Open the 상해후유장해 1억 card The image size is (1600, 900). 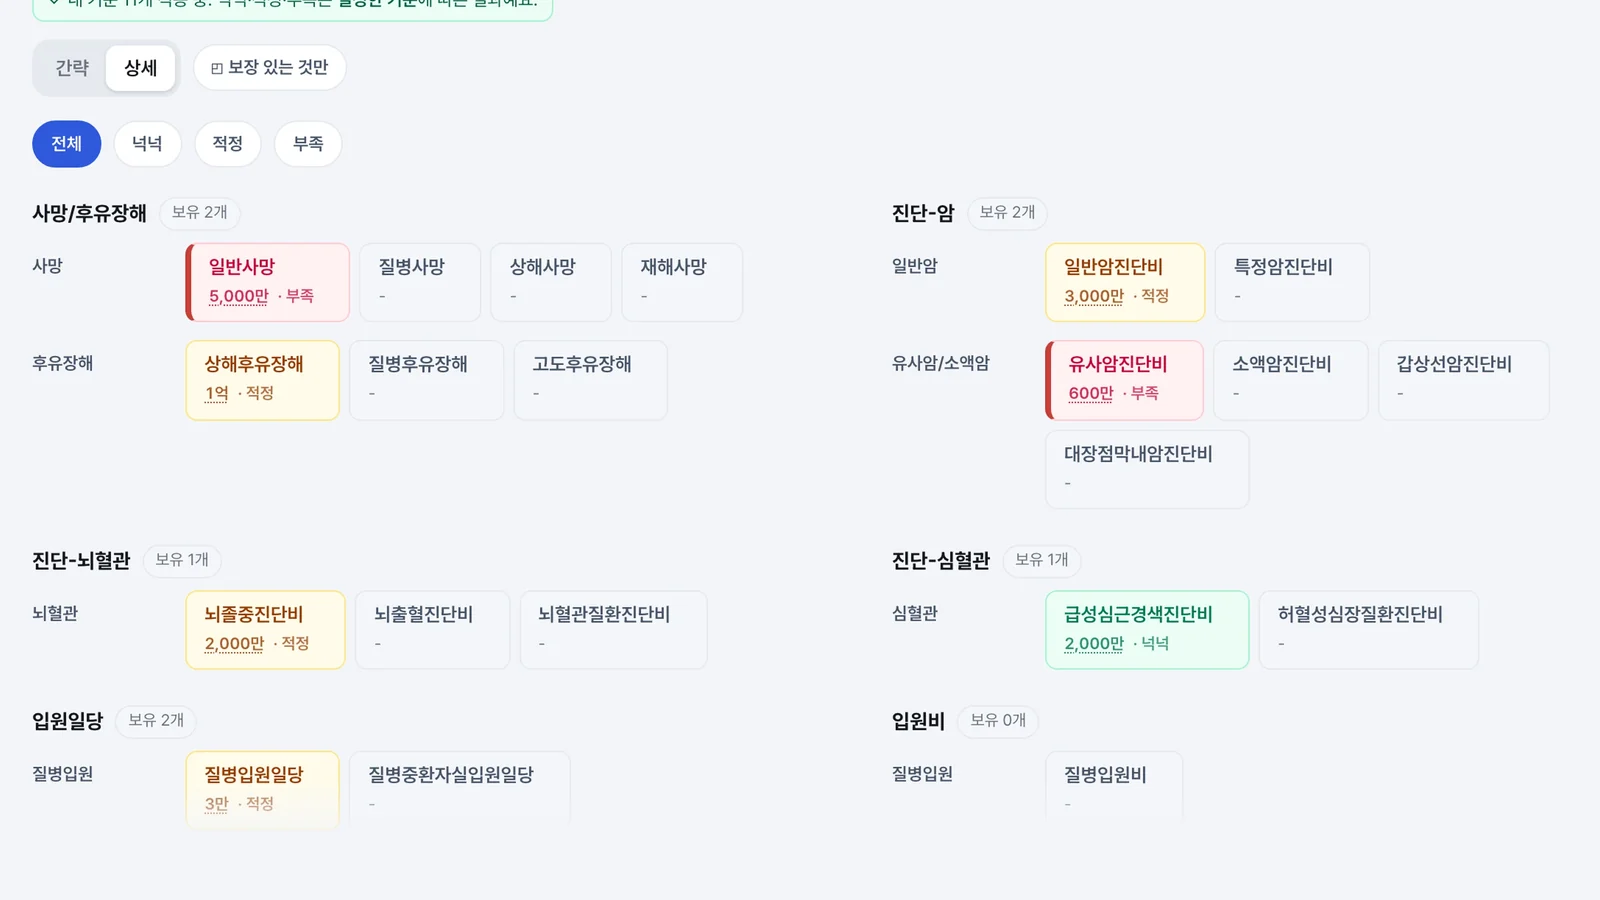(x=263, y=380)
